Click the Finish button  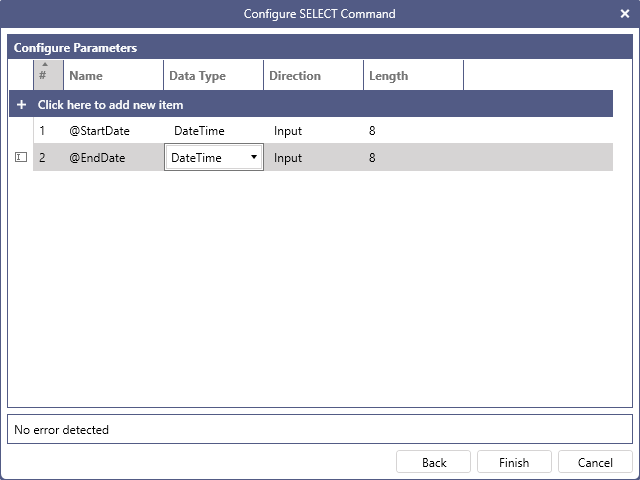514,462
